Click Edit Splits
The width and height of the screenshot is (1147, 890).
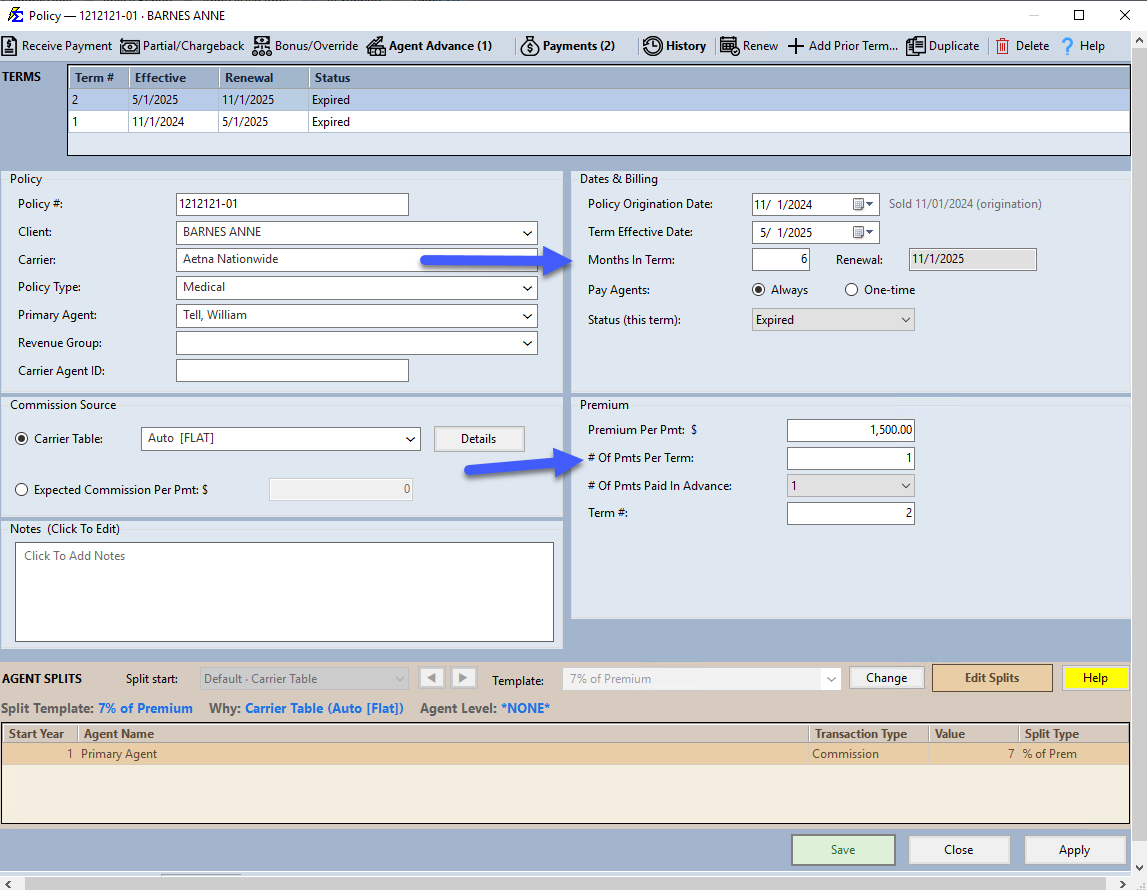coord(992,678)
